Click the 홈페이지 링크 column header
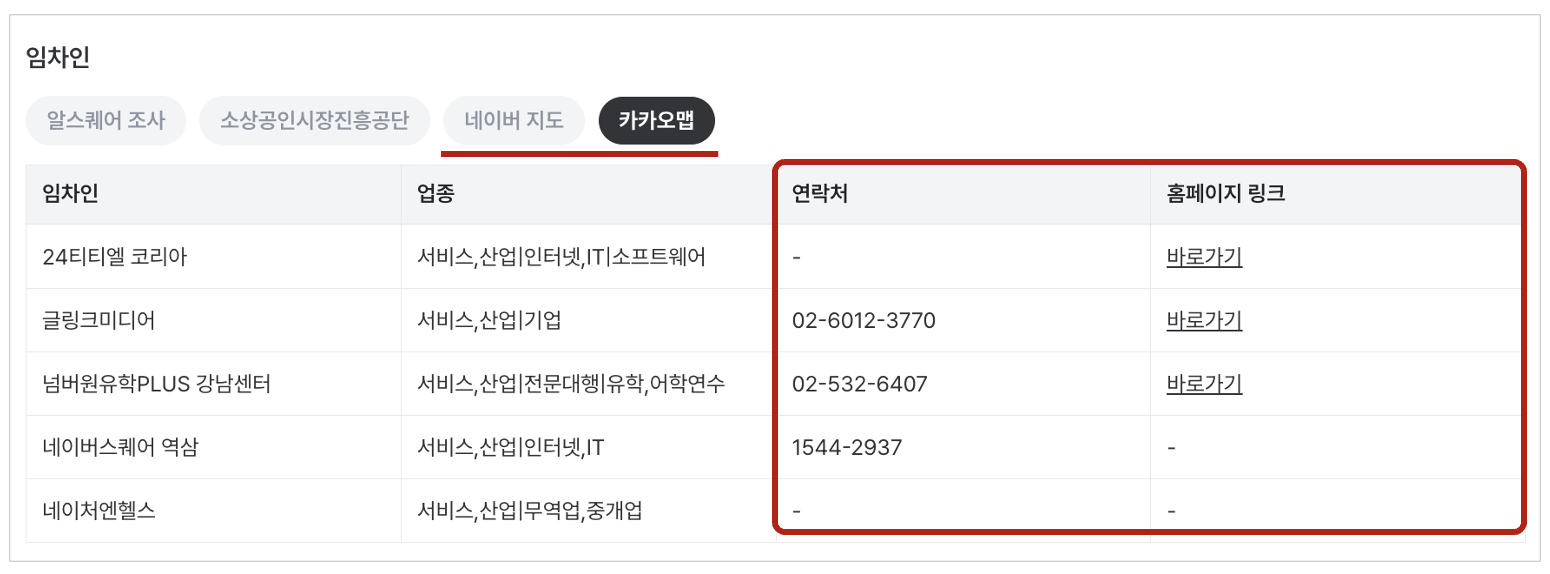The image size is (1550, 574). point(1225,194)
